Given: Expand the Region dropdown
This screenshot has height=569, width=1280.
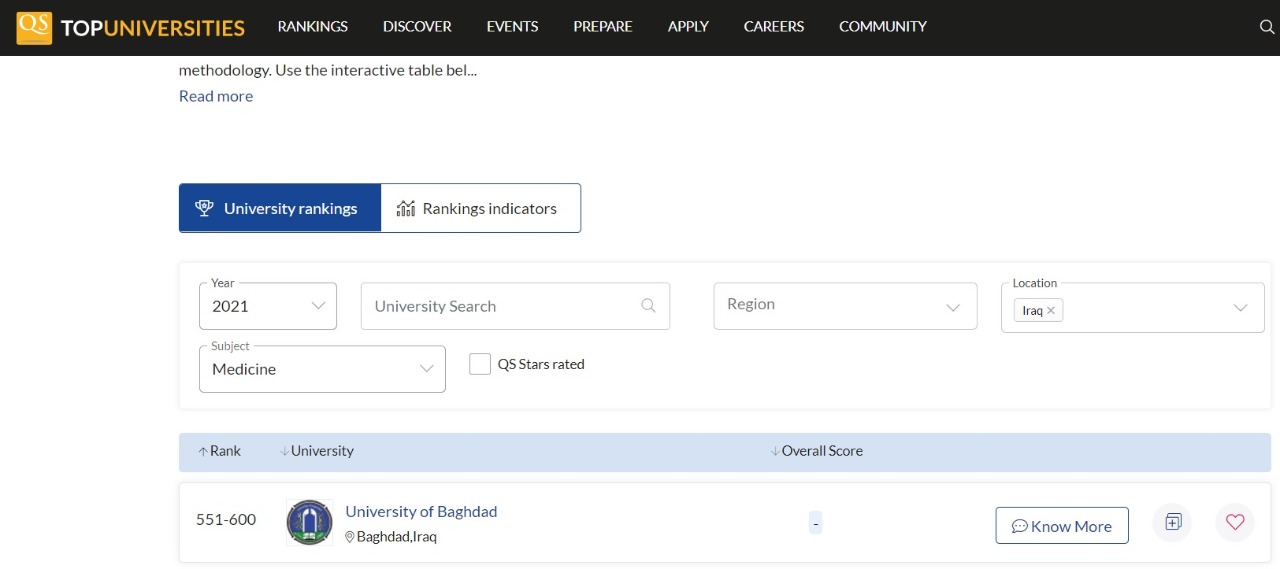Looking at the screenshot, I should (x=845, y=305).
